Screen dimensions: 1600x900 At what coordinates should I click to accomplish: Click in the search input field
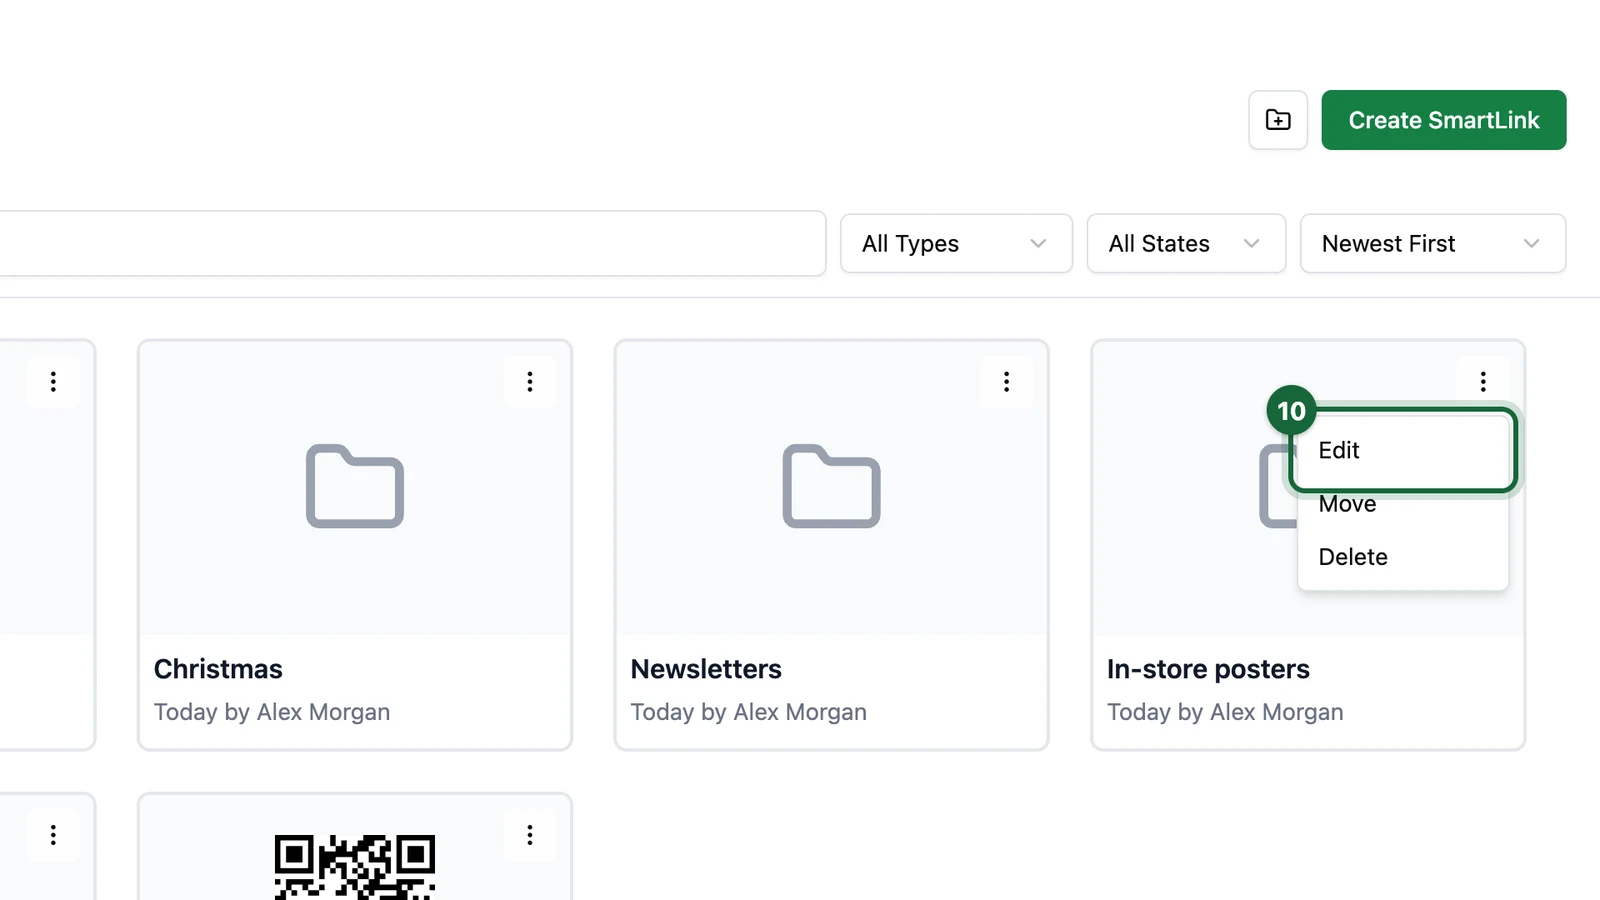(x=412, y=243)
